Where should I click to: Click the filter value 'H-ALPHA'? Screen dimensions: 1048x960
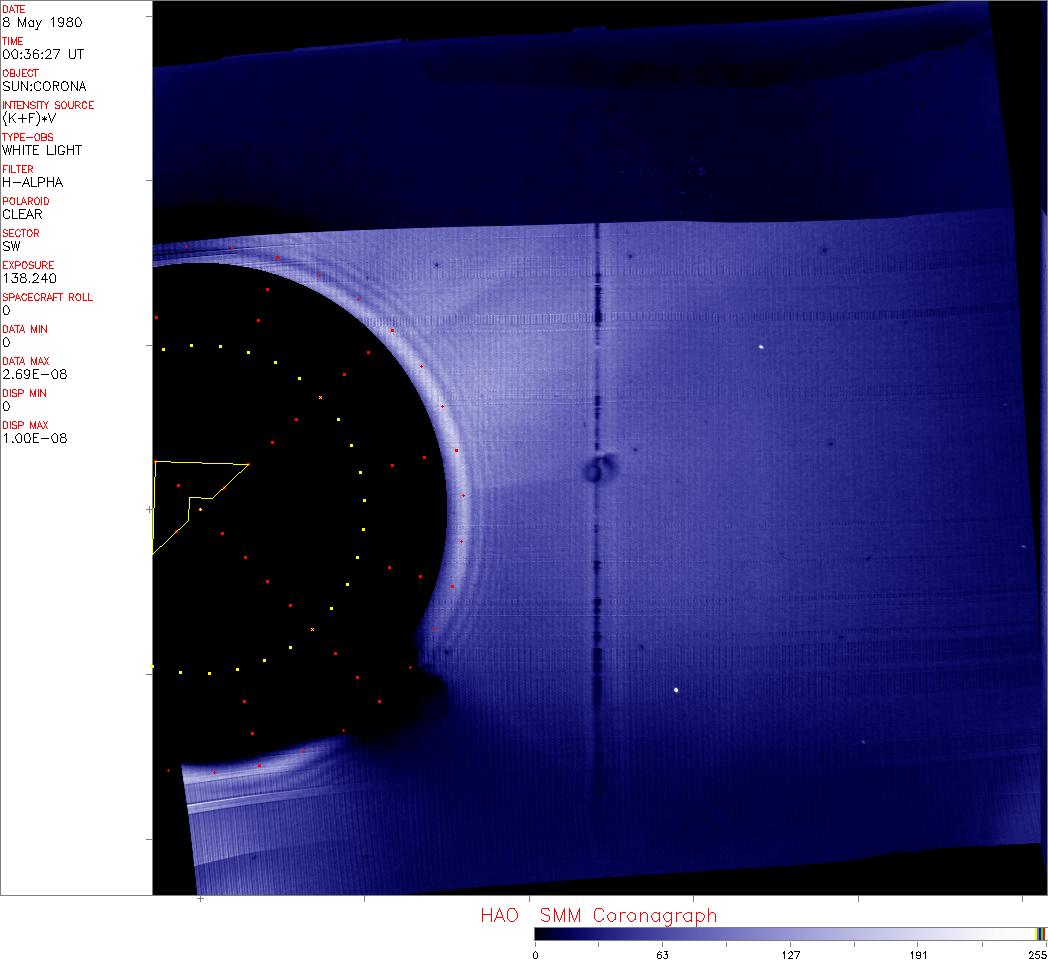click(x=33, y=182)
